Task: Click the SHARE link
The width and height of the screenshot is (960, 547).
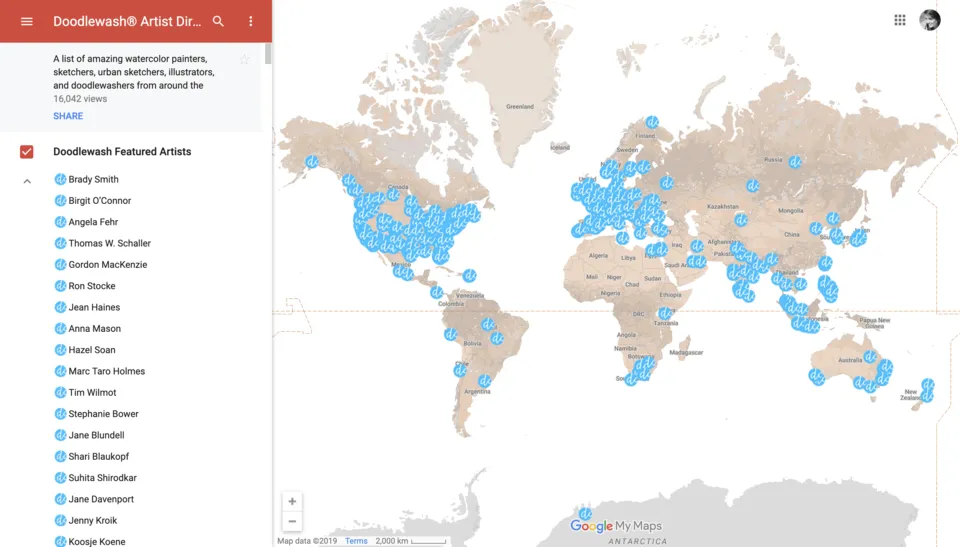Action: 68,116
